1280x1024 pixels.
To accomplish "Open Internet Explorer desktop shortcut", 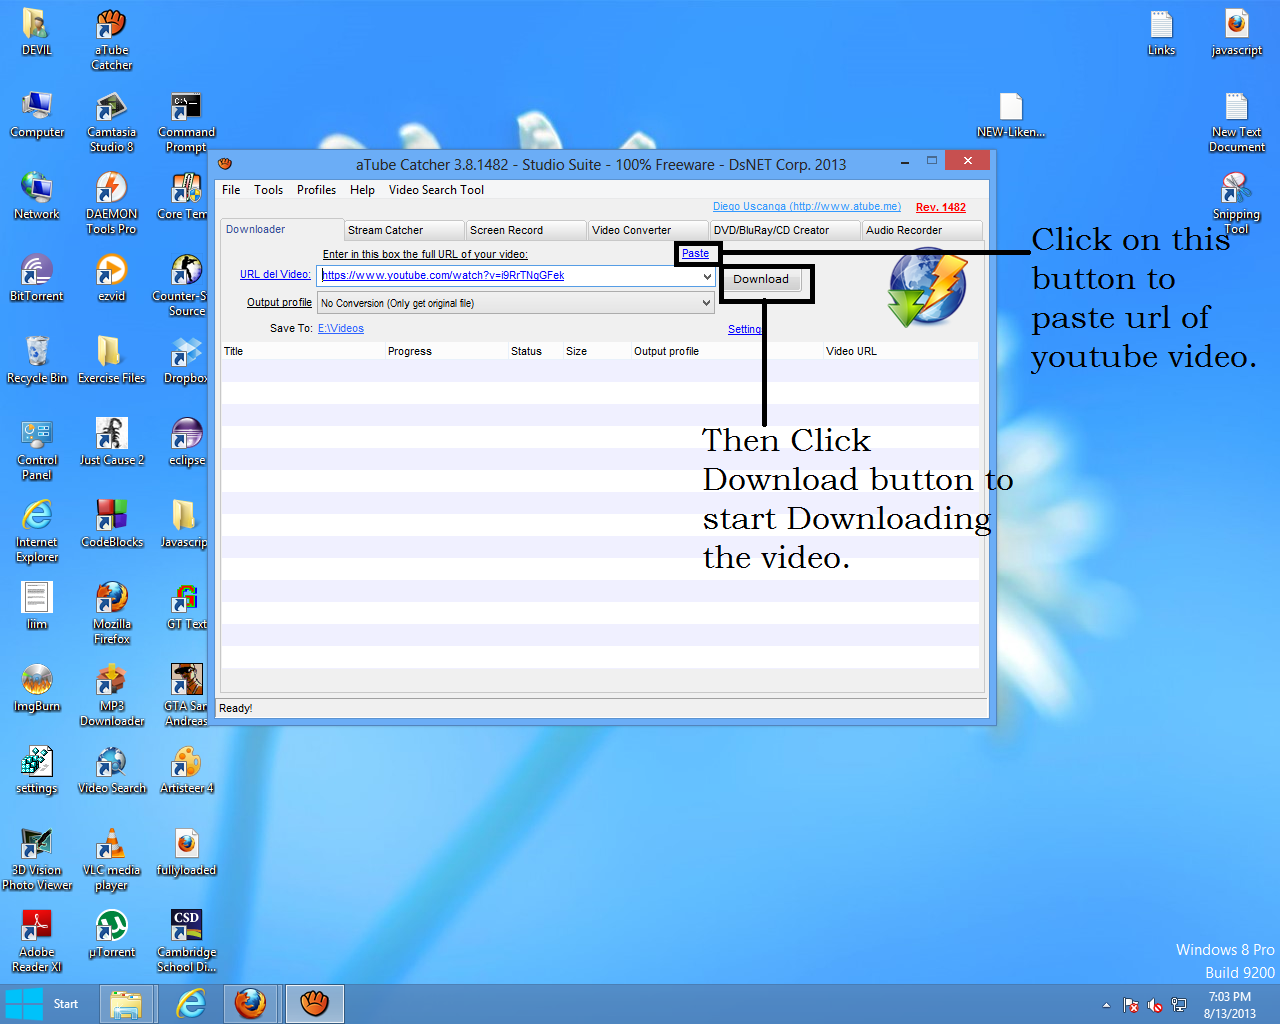I will point(37,532).
